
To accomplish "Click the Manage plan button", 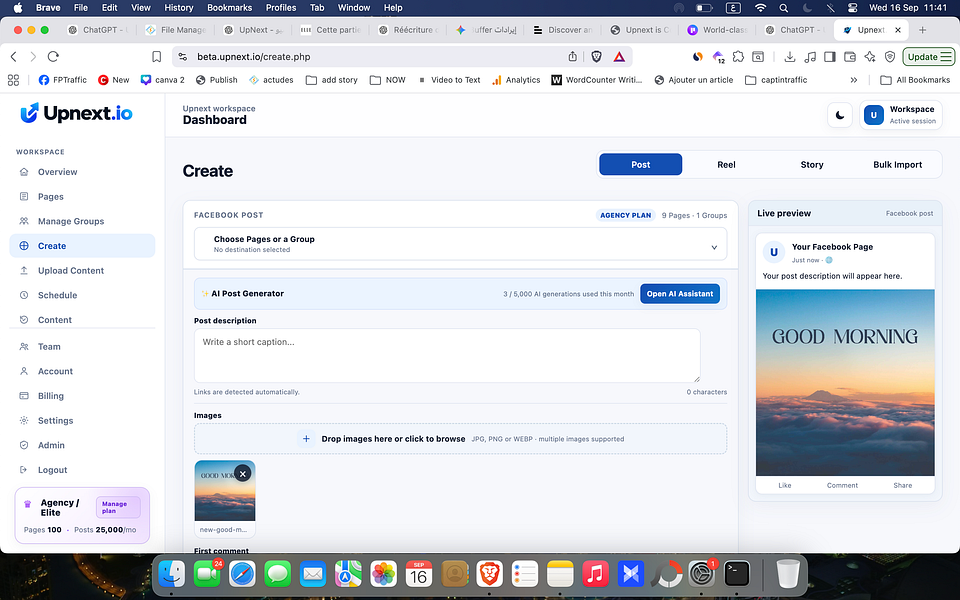I will pyautogui.click(x=118, y=507).
